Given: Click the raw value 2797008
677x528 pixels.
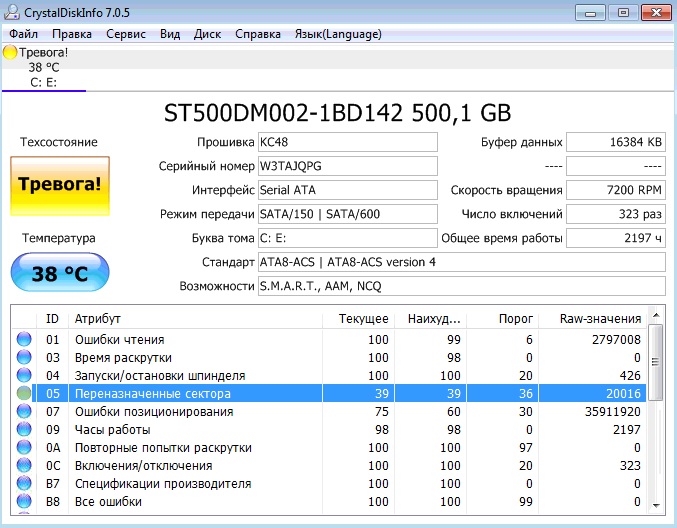Looking at the screenshot, I should coord(616,339).
